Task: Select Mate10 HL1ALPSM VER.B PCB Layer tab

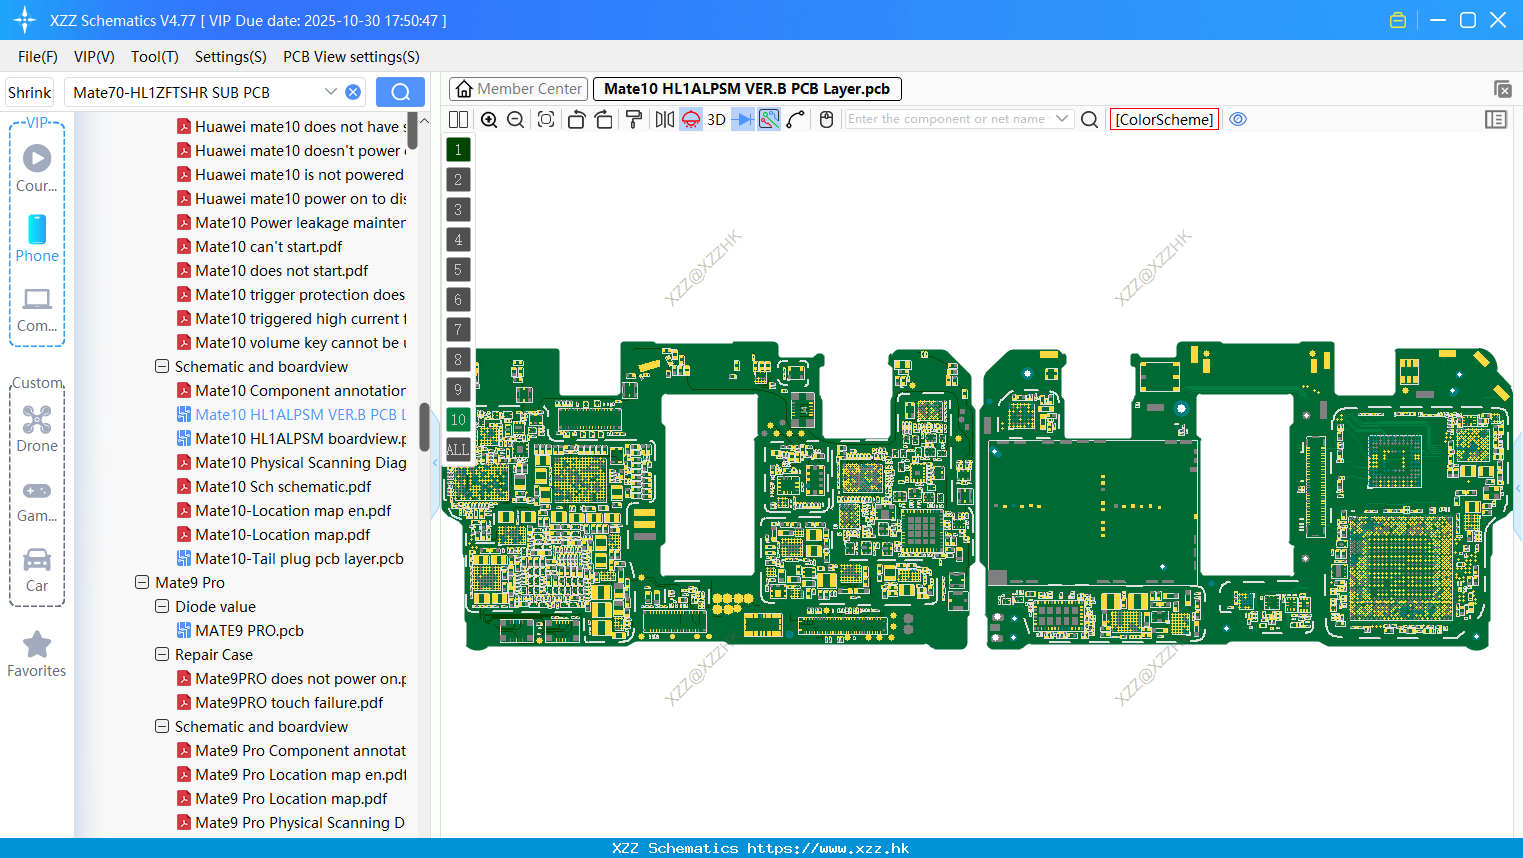Action: (747, 89)
